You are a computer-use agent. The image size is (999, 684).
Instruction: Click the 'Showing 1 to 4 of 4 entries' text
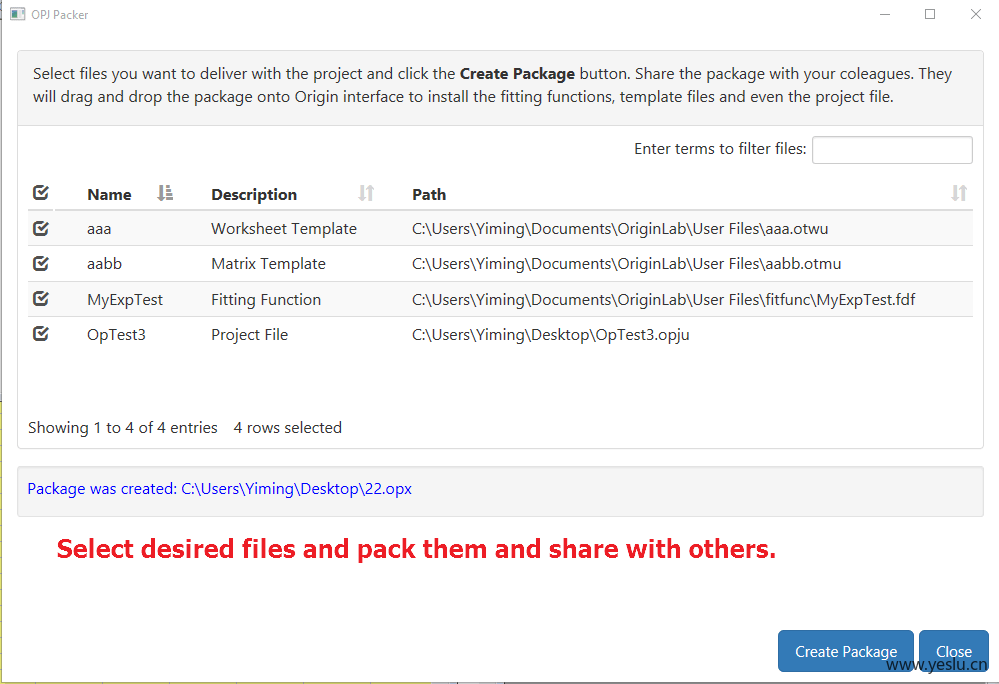click(123, 427)
